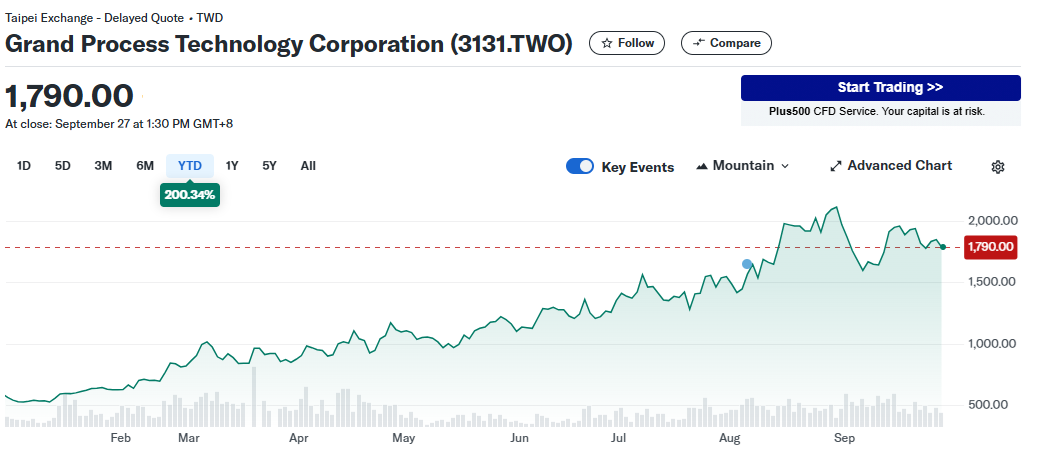Select the YTD time range

190,166
